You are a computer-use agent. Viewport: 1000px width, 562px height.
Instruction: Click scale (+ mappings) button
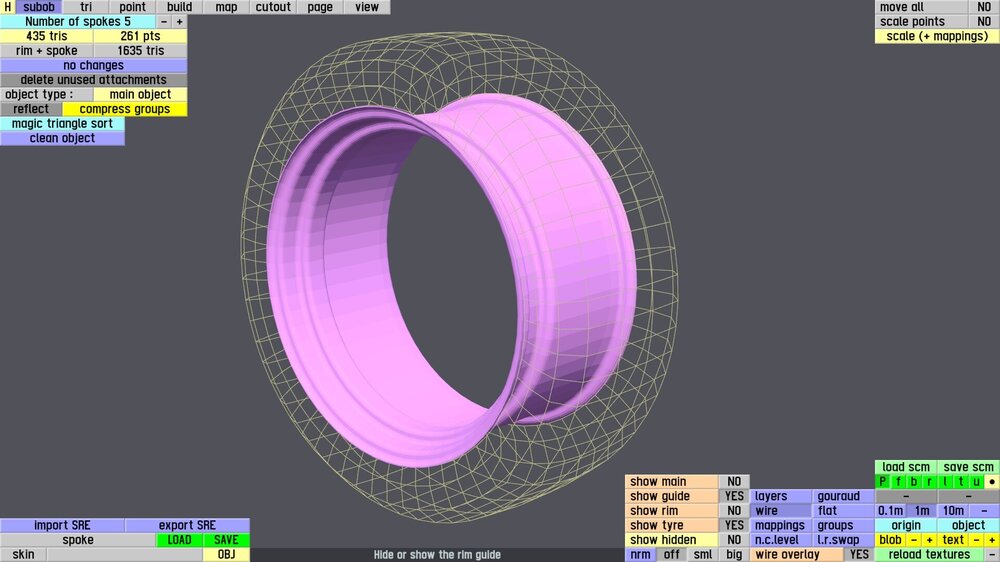click(938, 36)
